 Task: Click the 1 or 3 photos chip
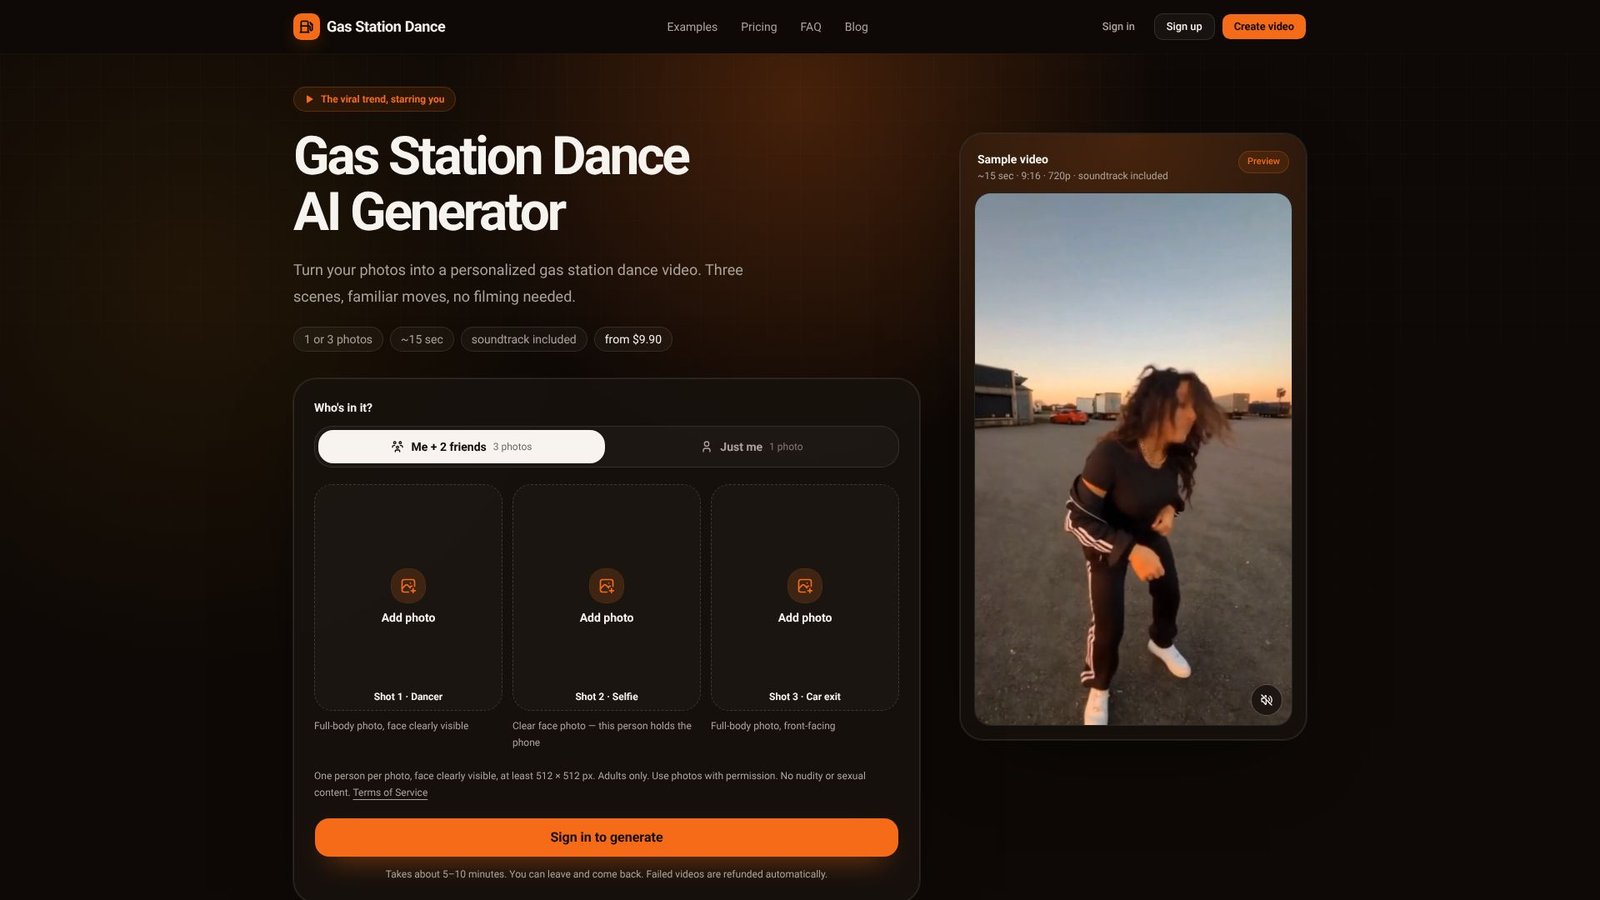338,340
